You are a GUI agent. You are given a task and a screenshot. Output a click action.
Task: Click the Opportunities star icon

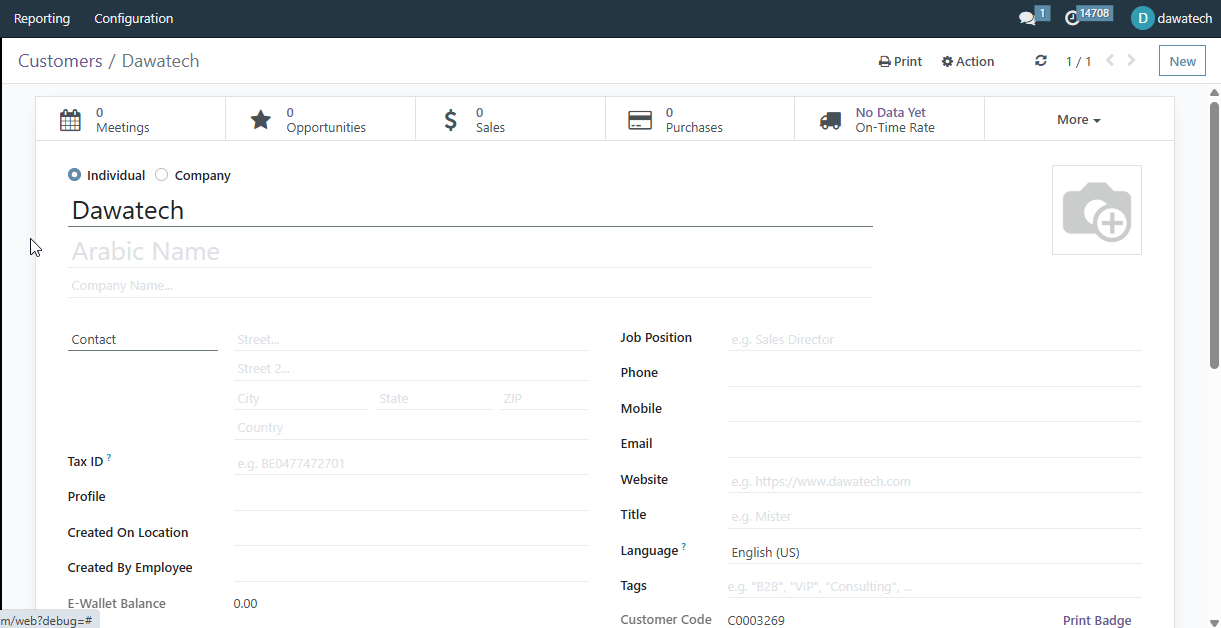[x=260, y=120]
